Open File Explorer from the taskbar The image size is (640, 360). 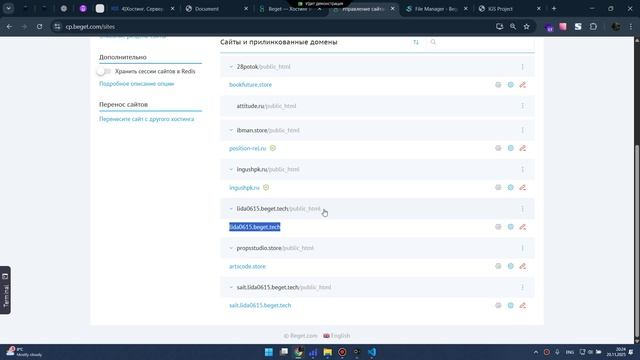[x=327, y=352]
